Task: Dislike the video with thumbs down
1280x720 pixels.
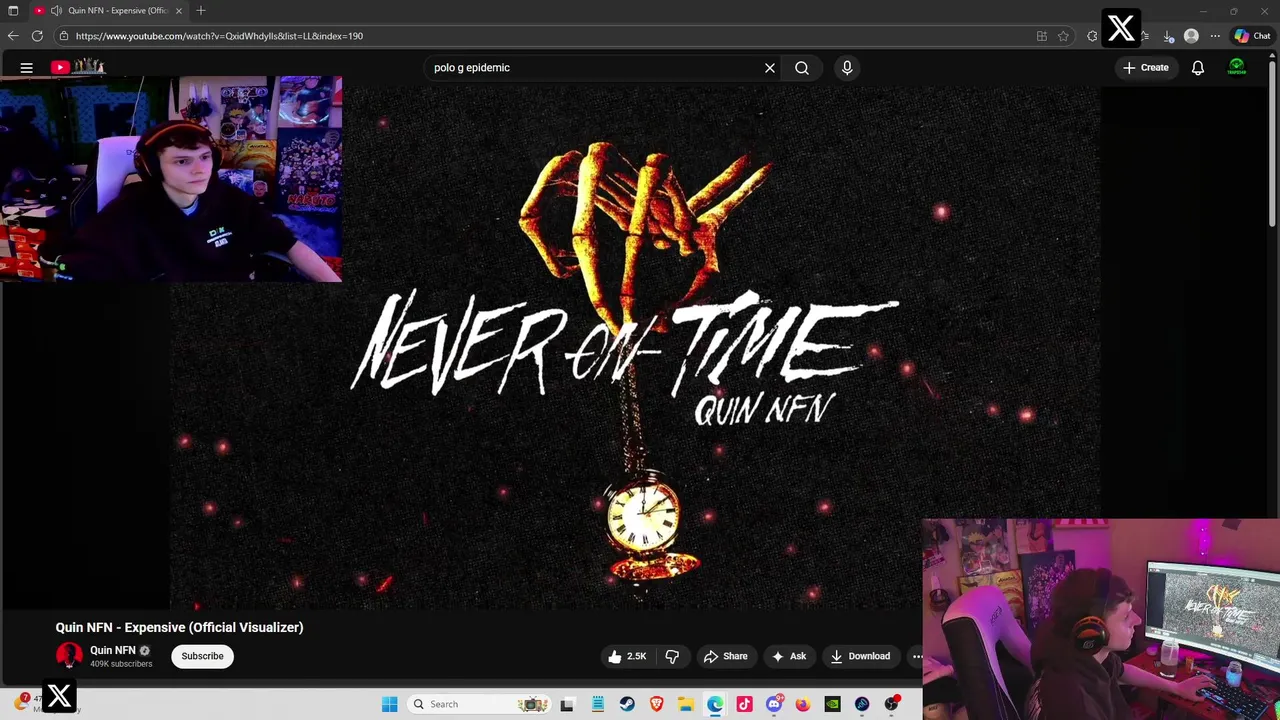Action: (672, 656)
